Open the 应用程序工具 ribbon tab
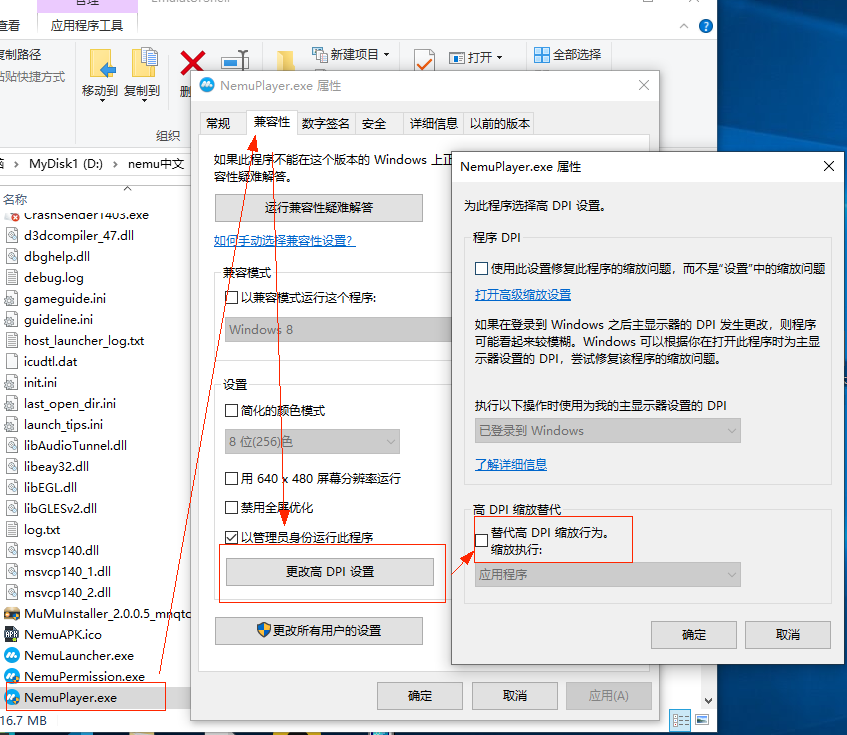 click(x=87, y=25)
